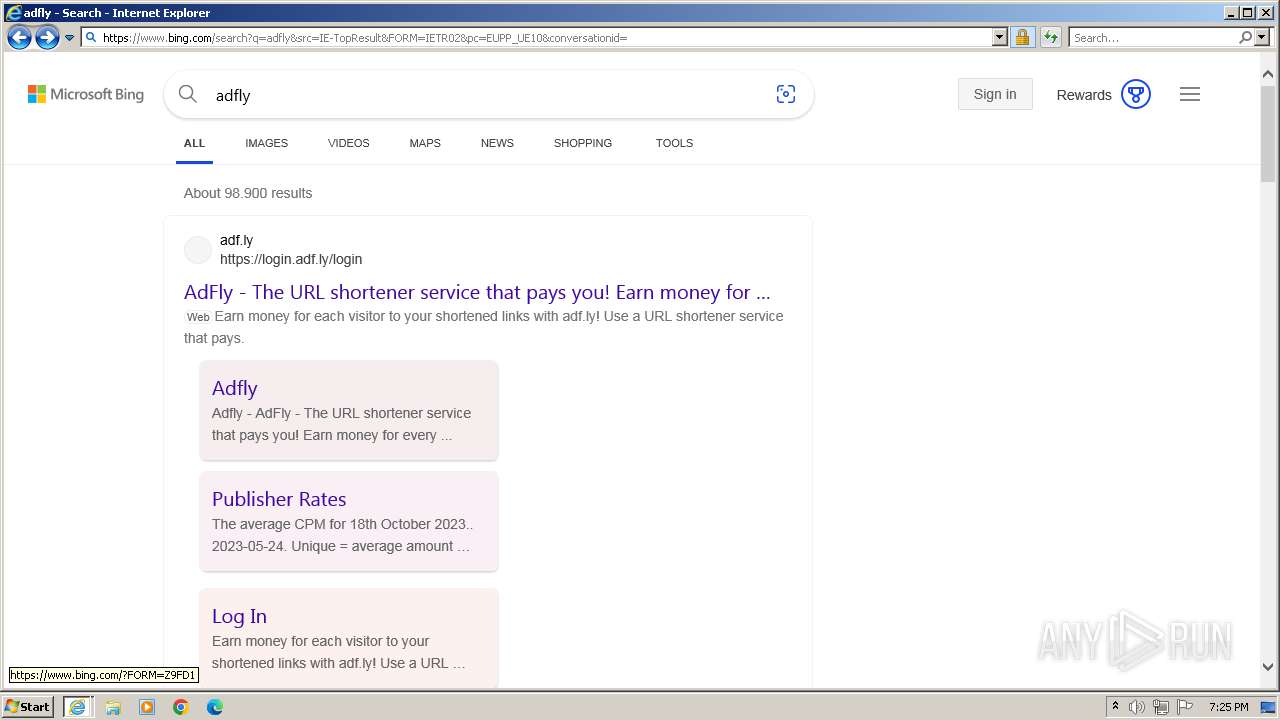
Task: Click the scrollbar down arrow
Action: pos(1268,667)
